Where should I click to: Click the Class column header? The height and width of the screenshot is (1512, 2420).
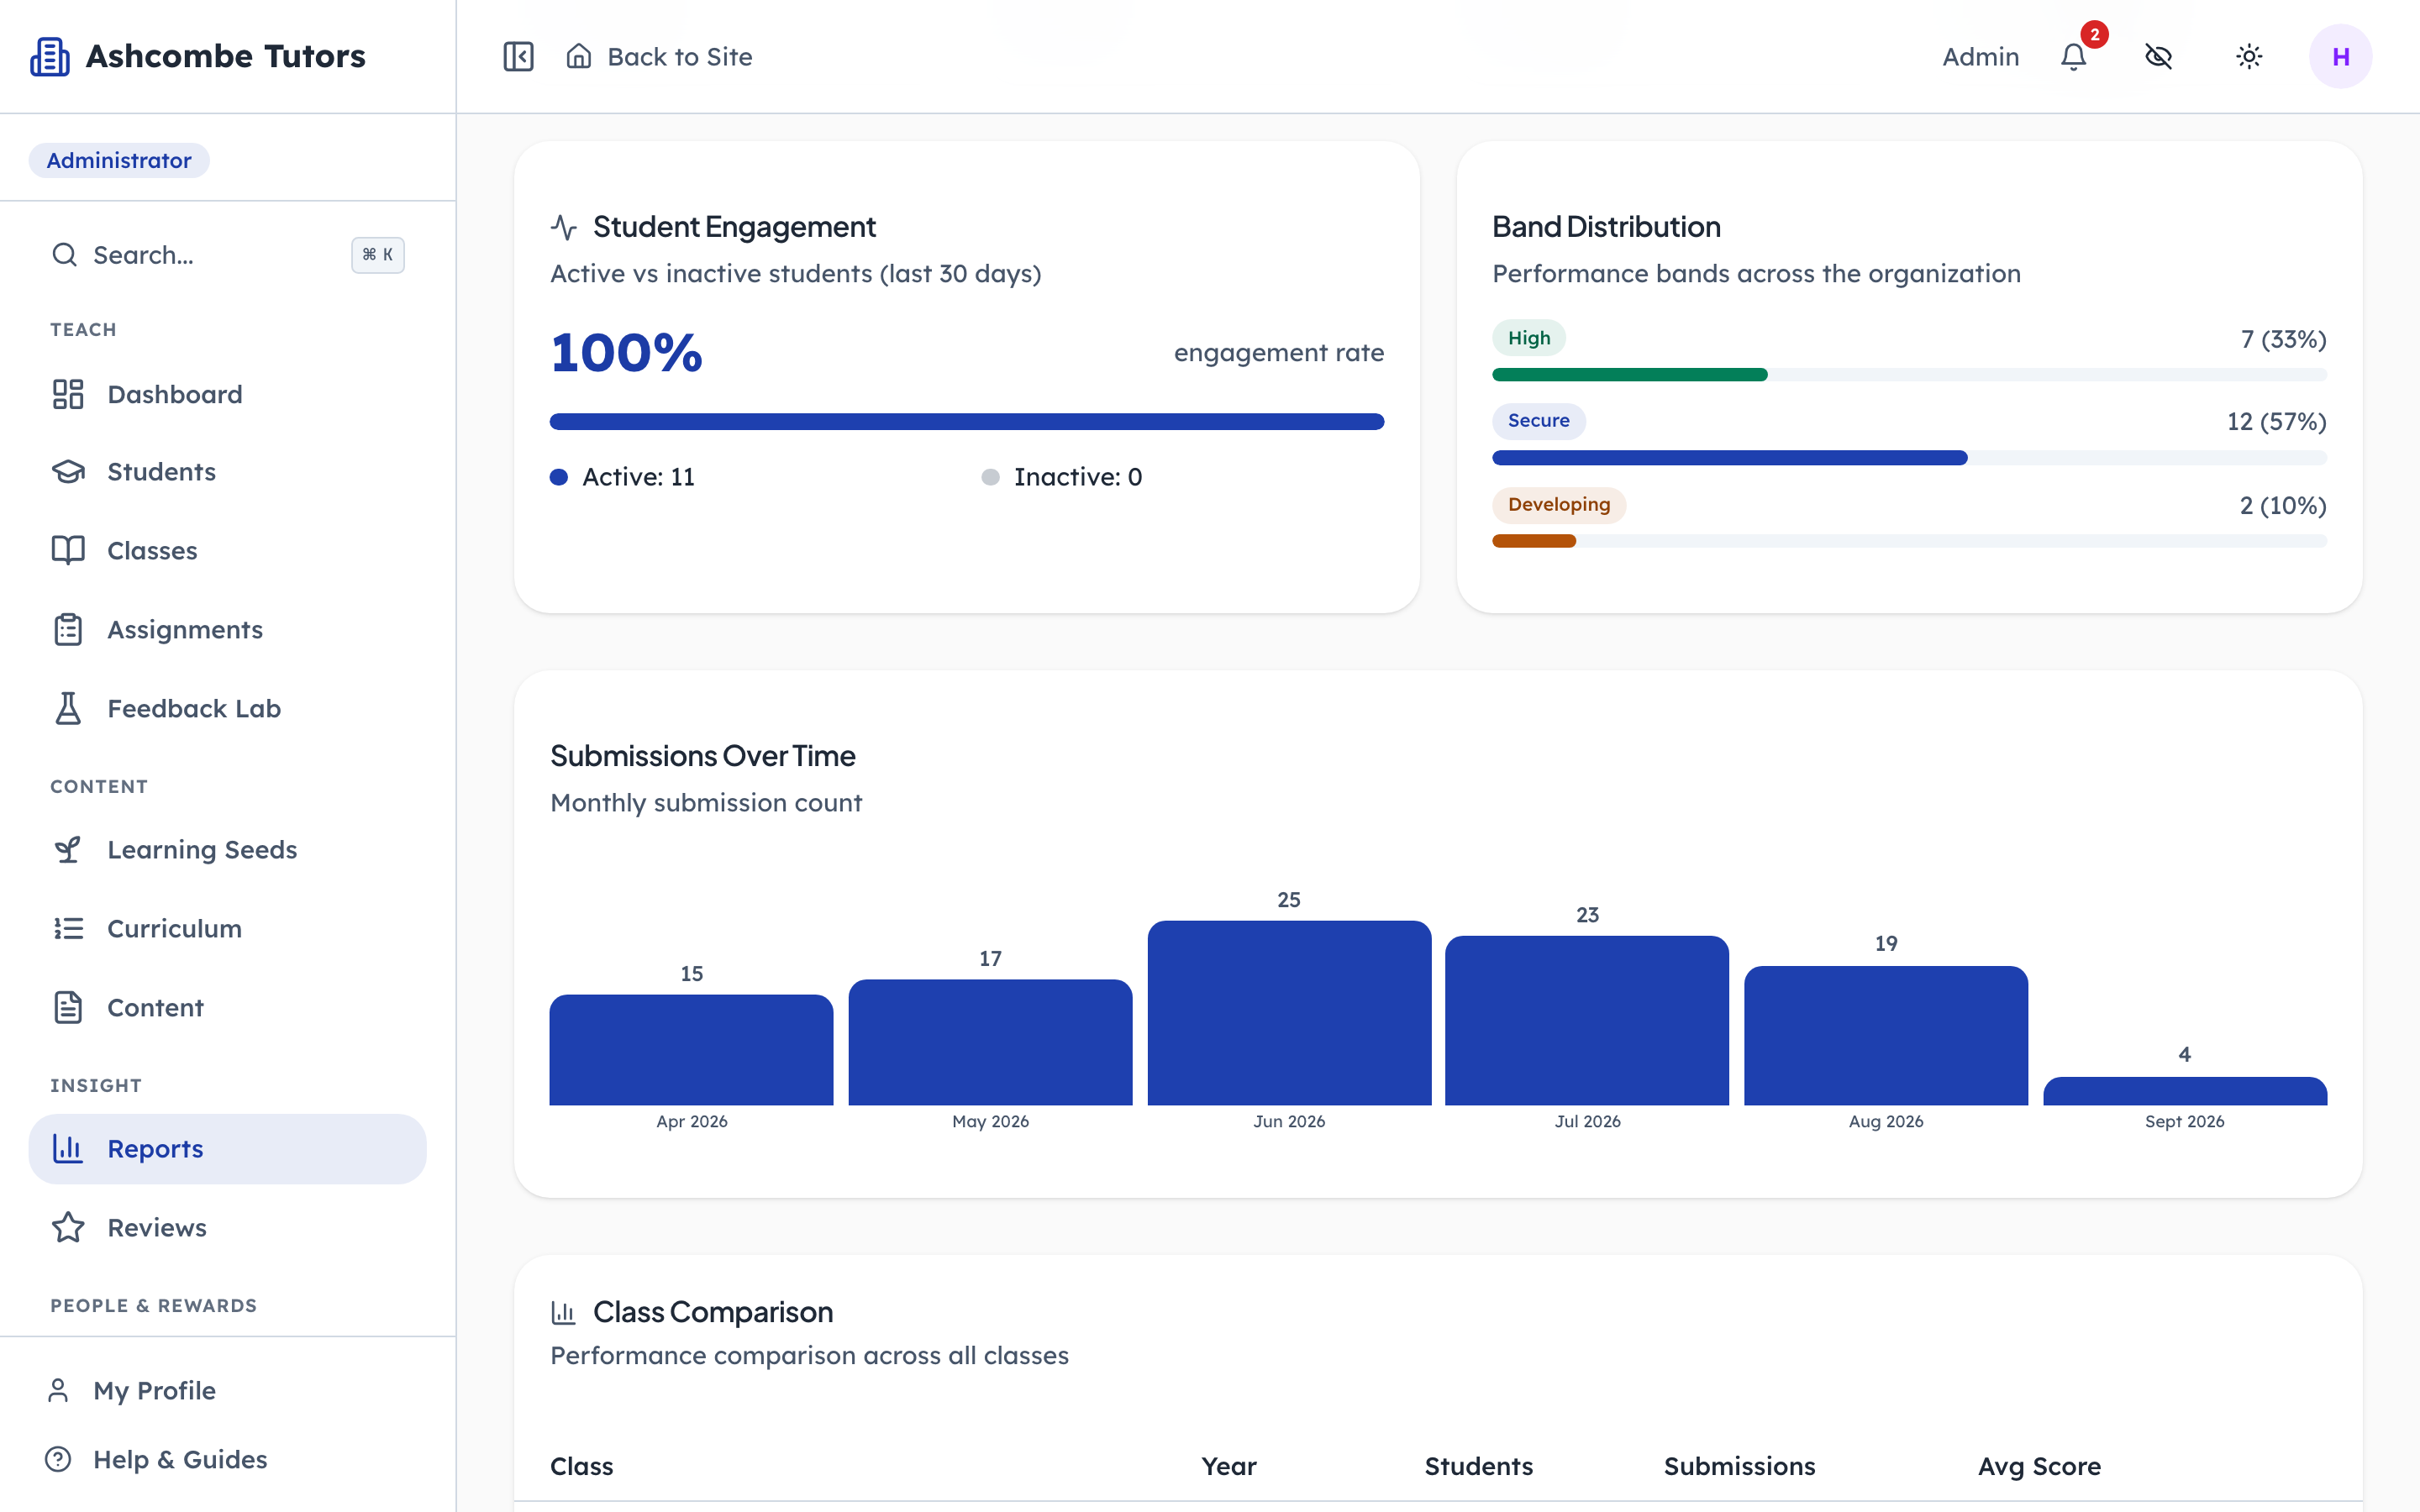pyautogui.click(x=581, y=1466)
